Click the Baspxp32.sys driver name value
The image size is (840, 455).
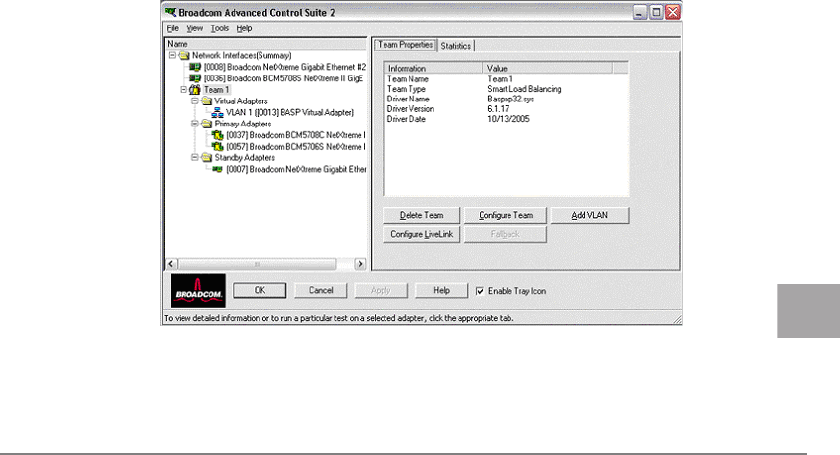[x=511, y=99]
